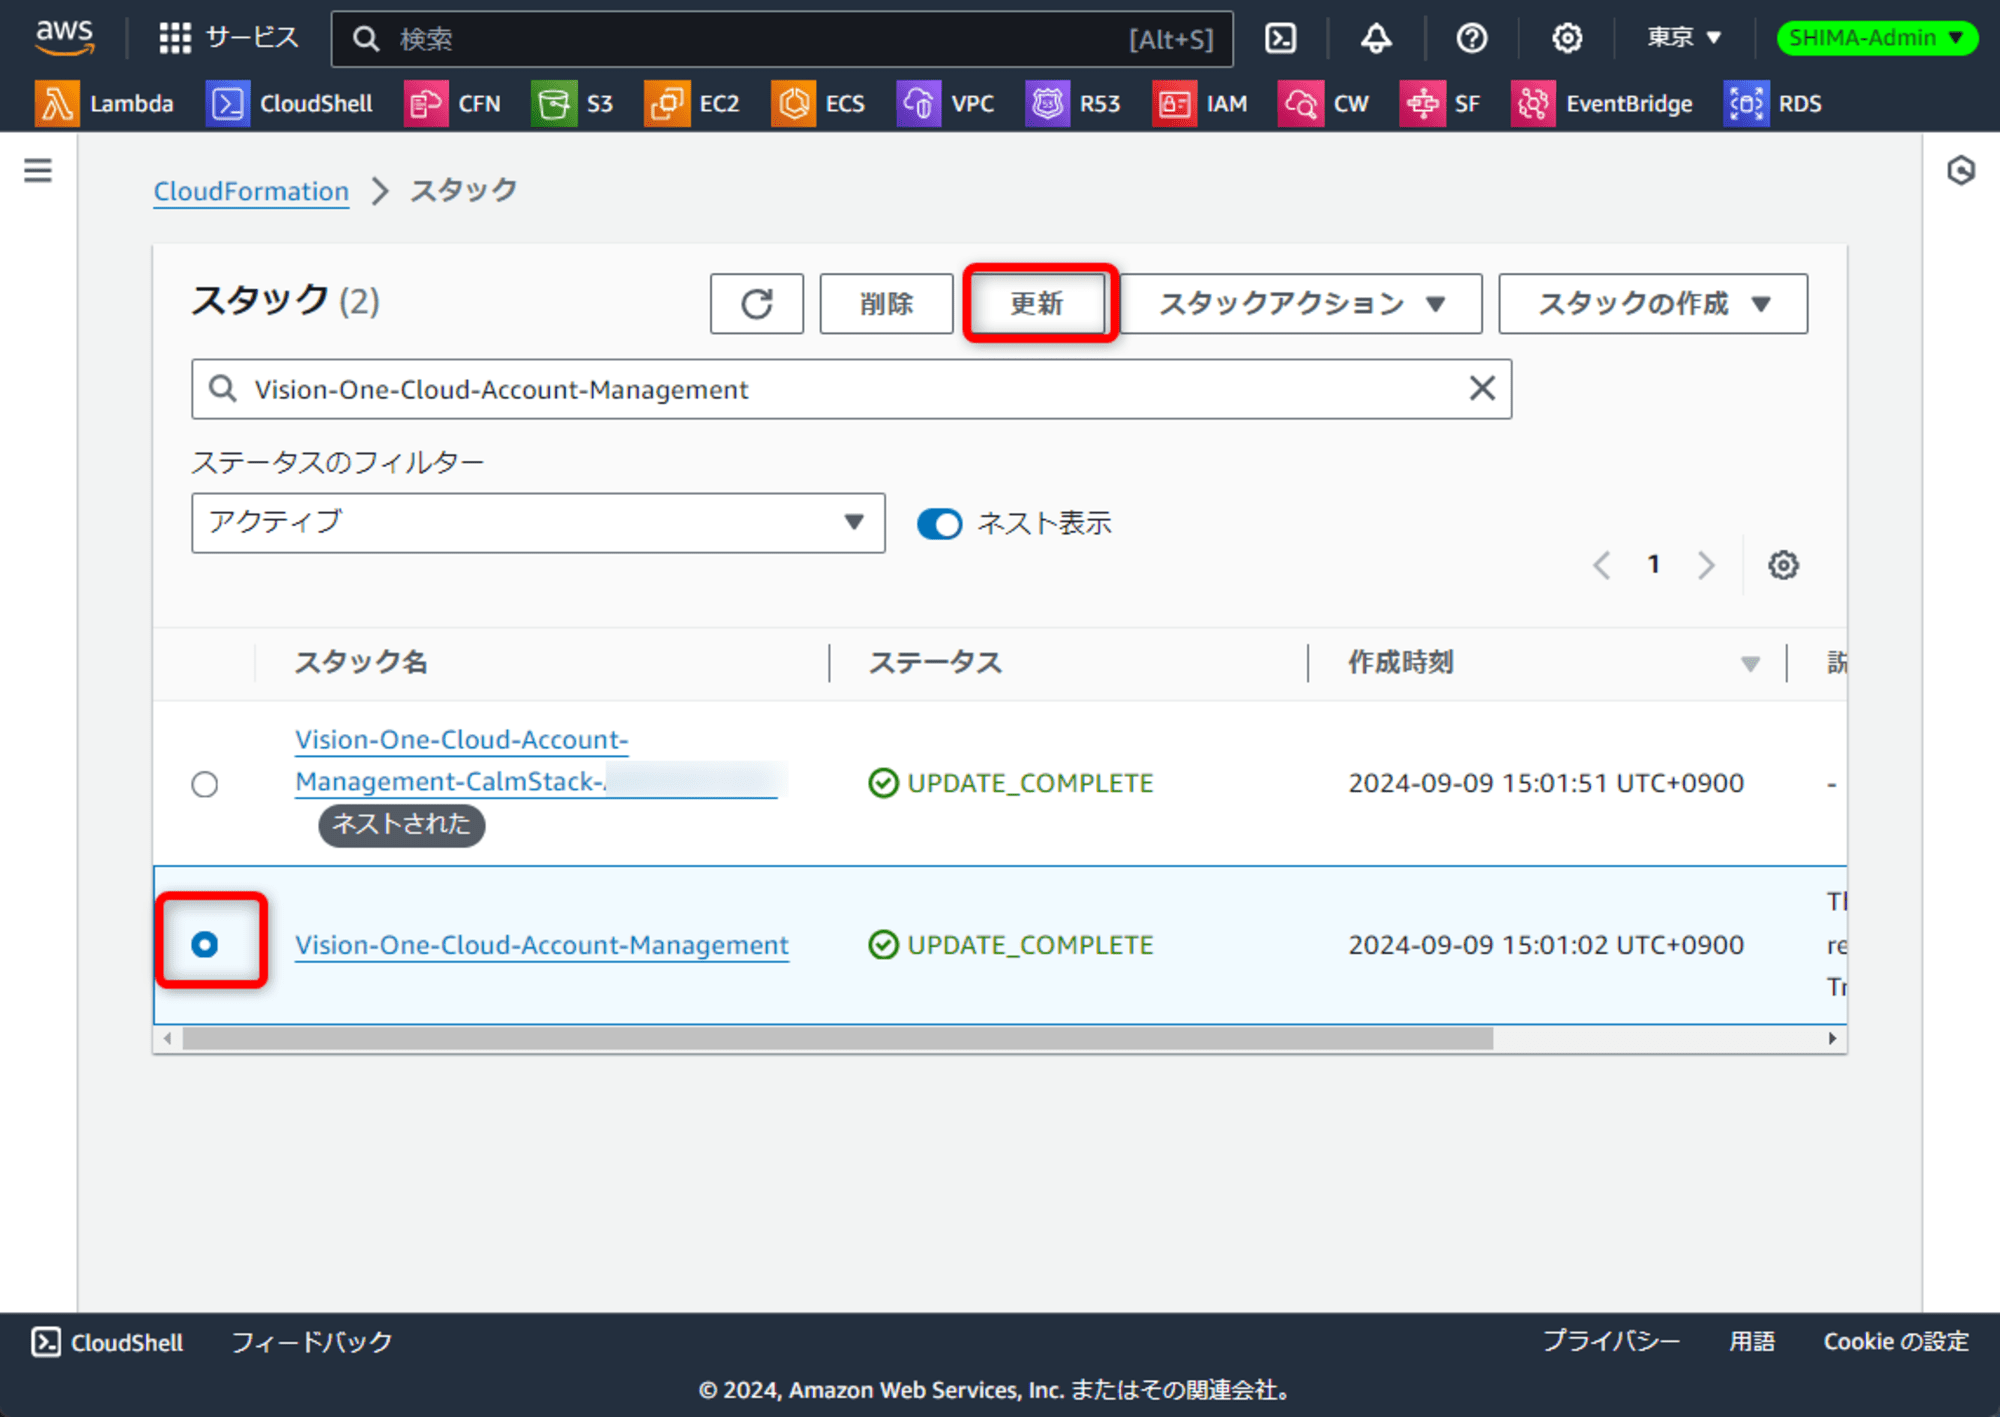Open the 東京 region selector
The image size is (2000, 1417).
1684,38
